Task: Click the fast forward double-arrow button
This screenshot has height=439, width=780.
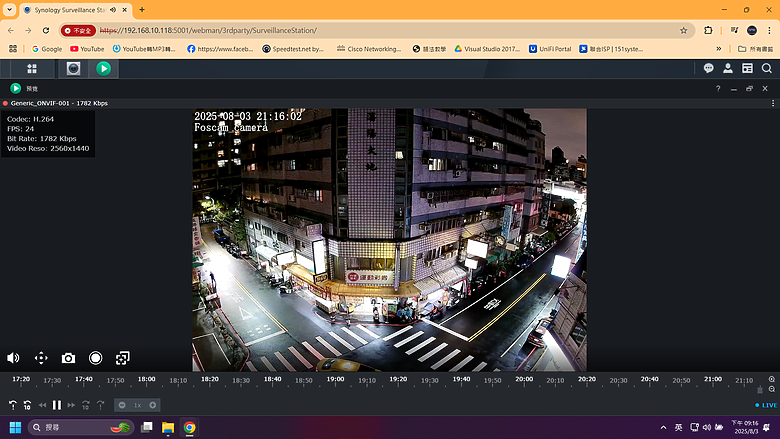Action: pyautogui.click(x=71, y=405)
